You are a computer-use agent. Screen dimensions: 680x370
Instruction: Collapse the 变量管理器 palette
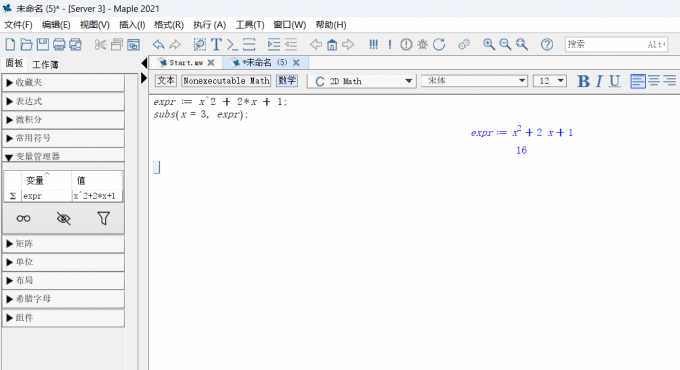pyautogui.click(x=63, y=156)
